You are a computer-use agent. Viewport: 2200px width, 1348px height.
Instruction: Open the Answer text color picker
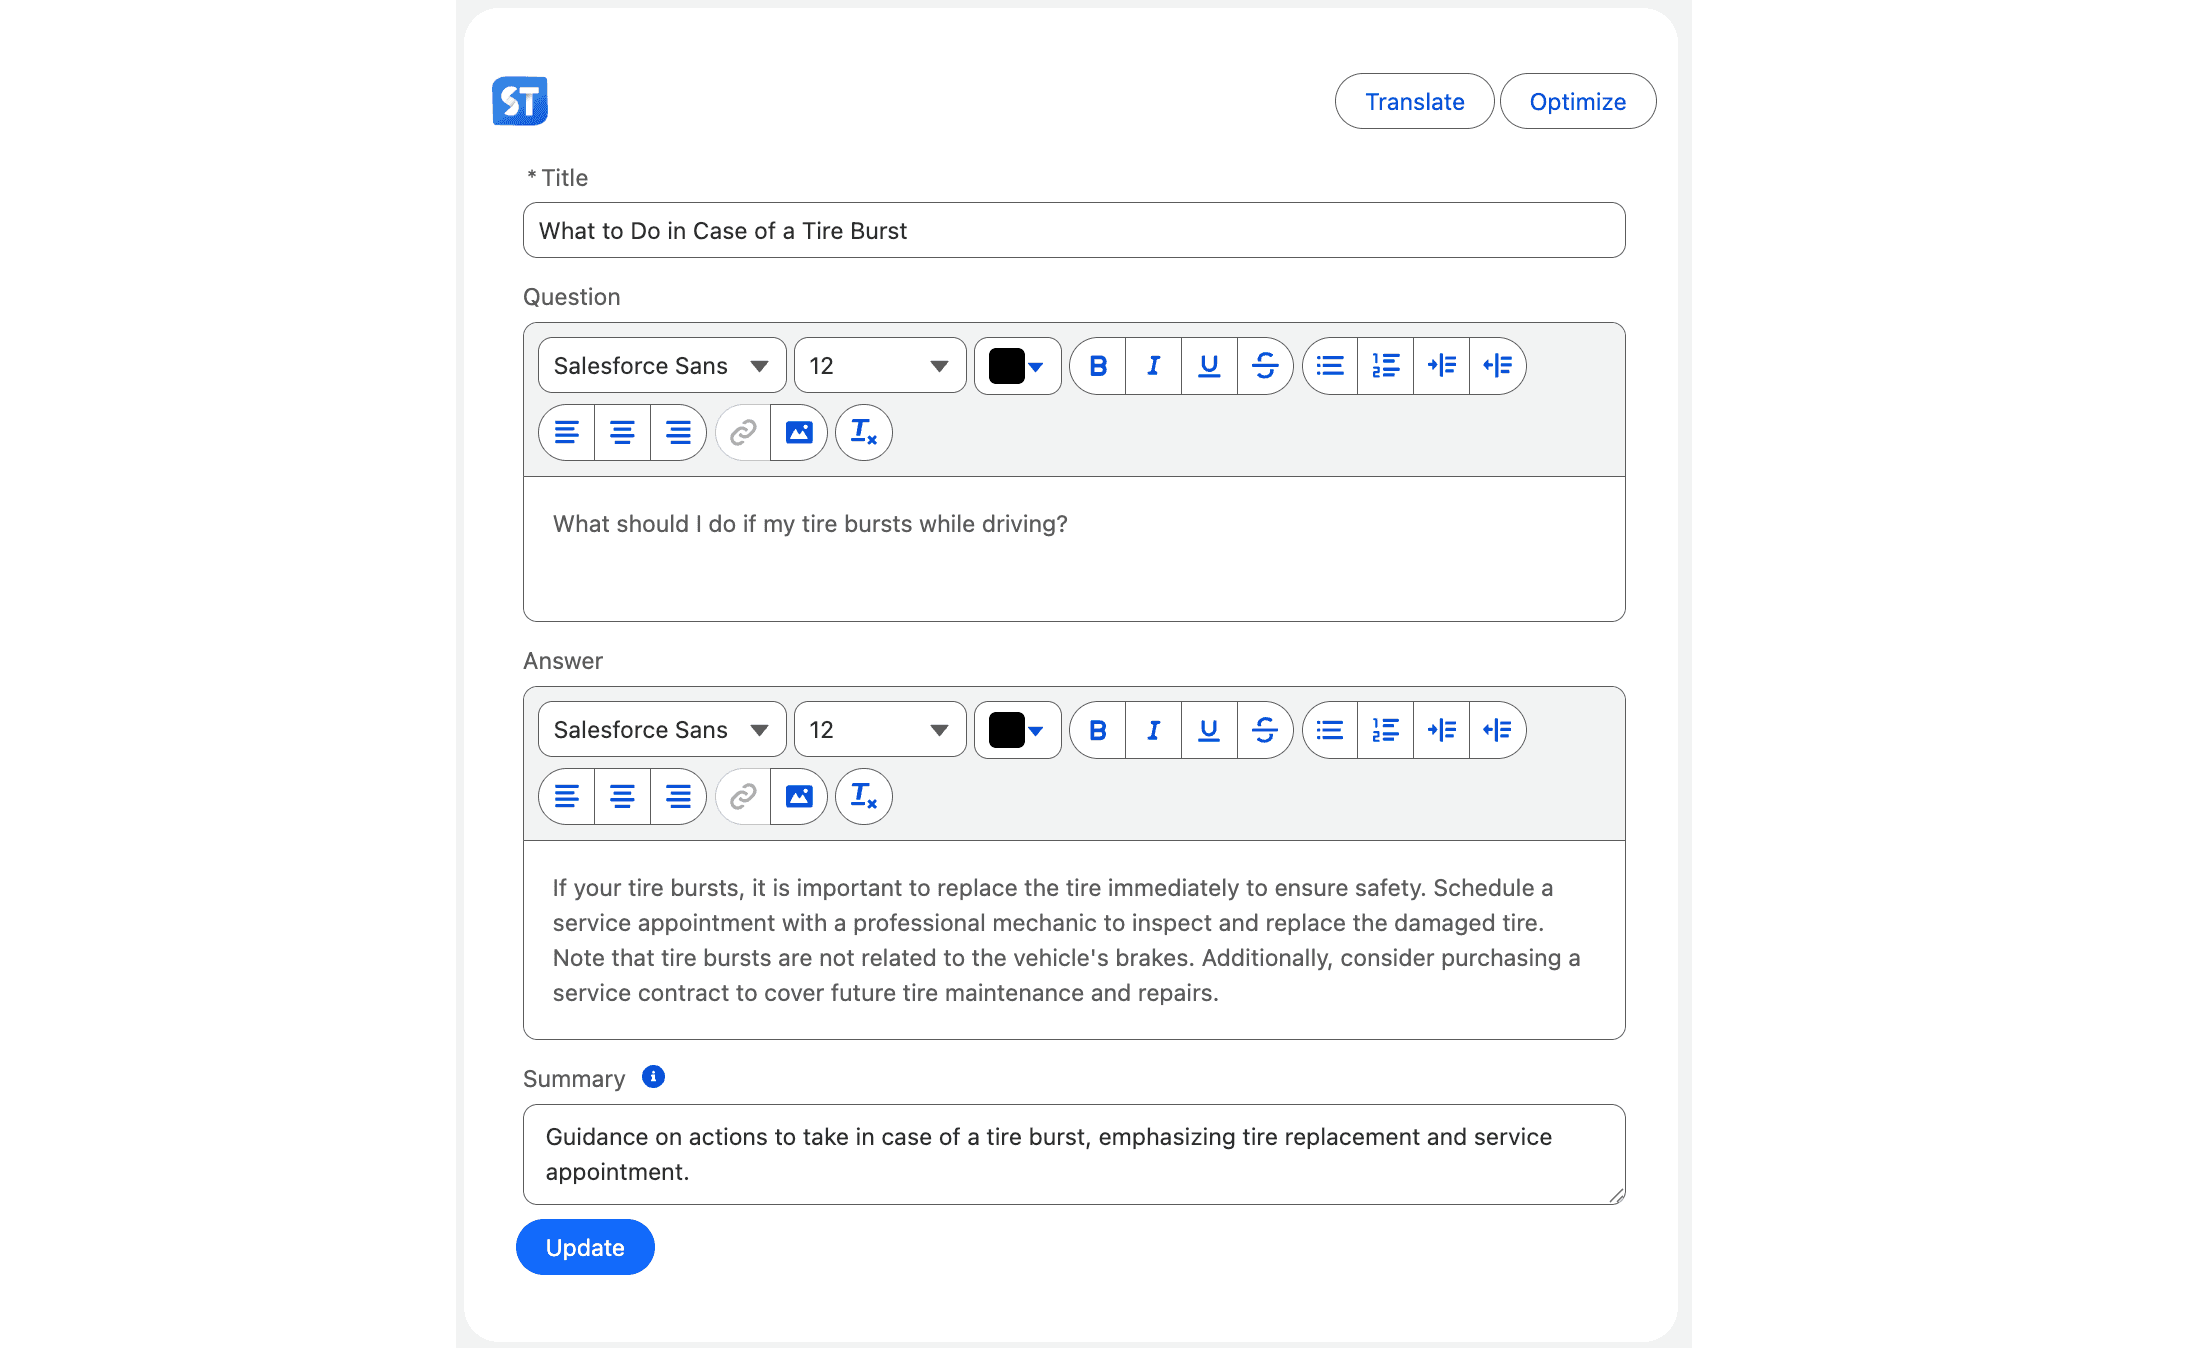pos(1017,730)
